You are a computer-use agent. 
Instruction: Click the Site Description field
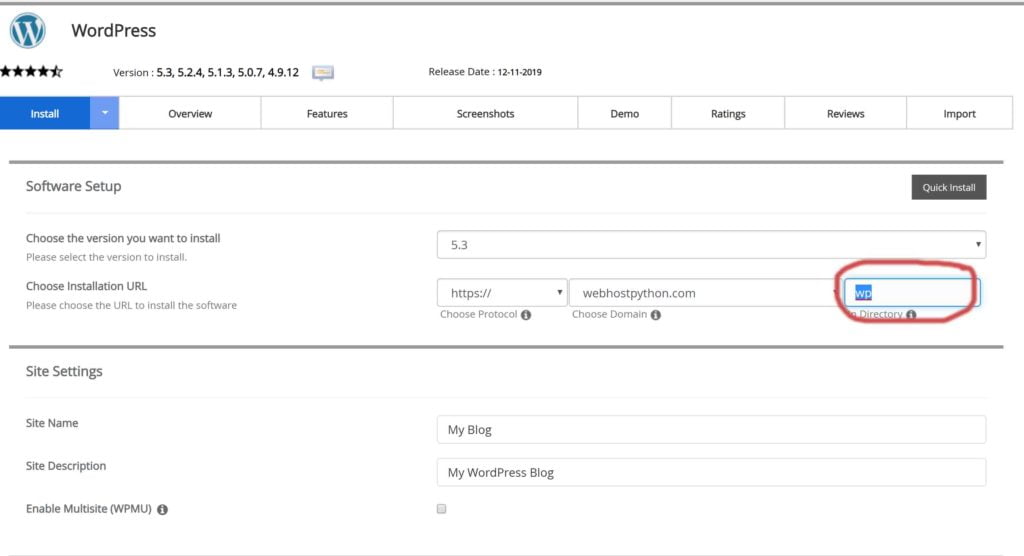(x=711, y=472)
